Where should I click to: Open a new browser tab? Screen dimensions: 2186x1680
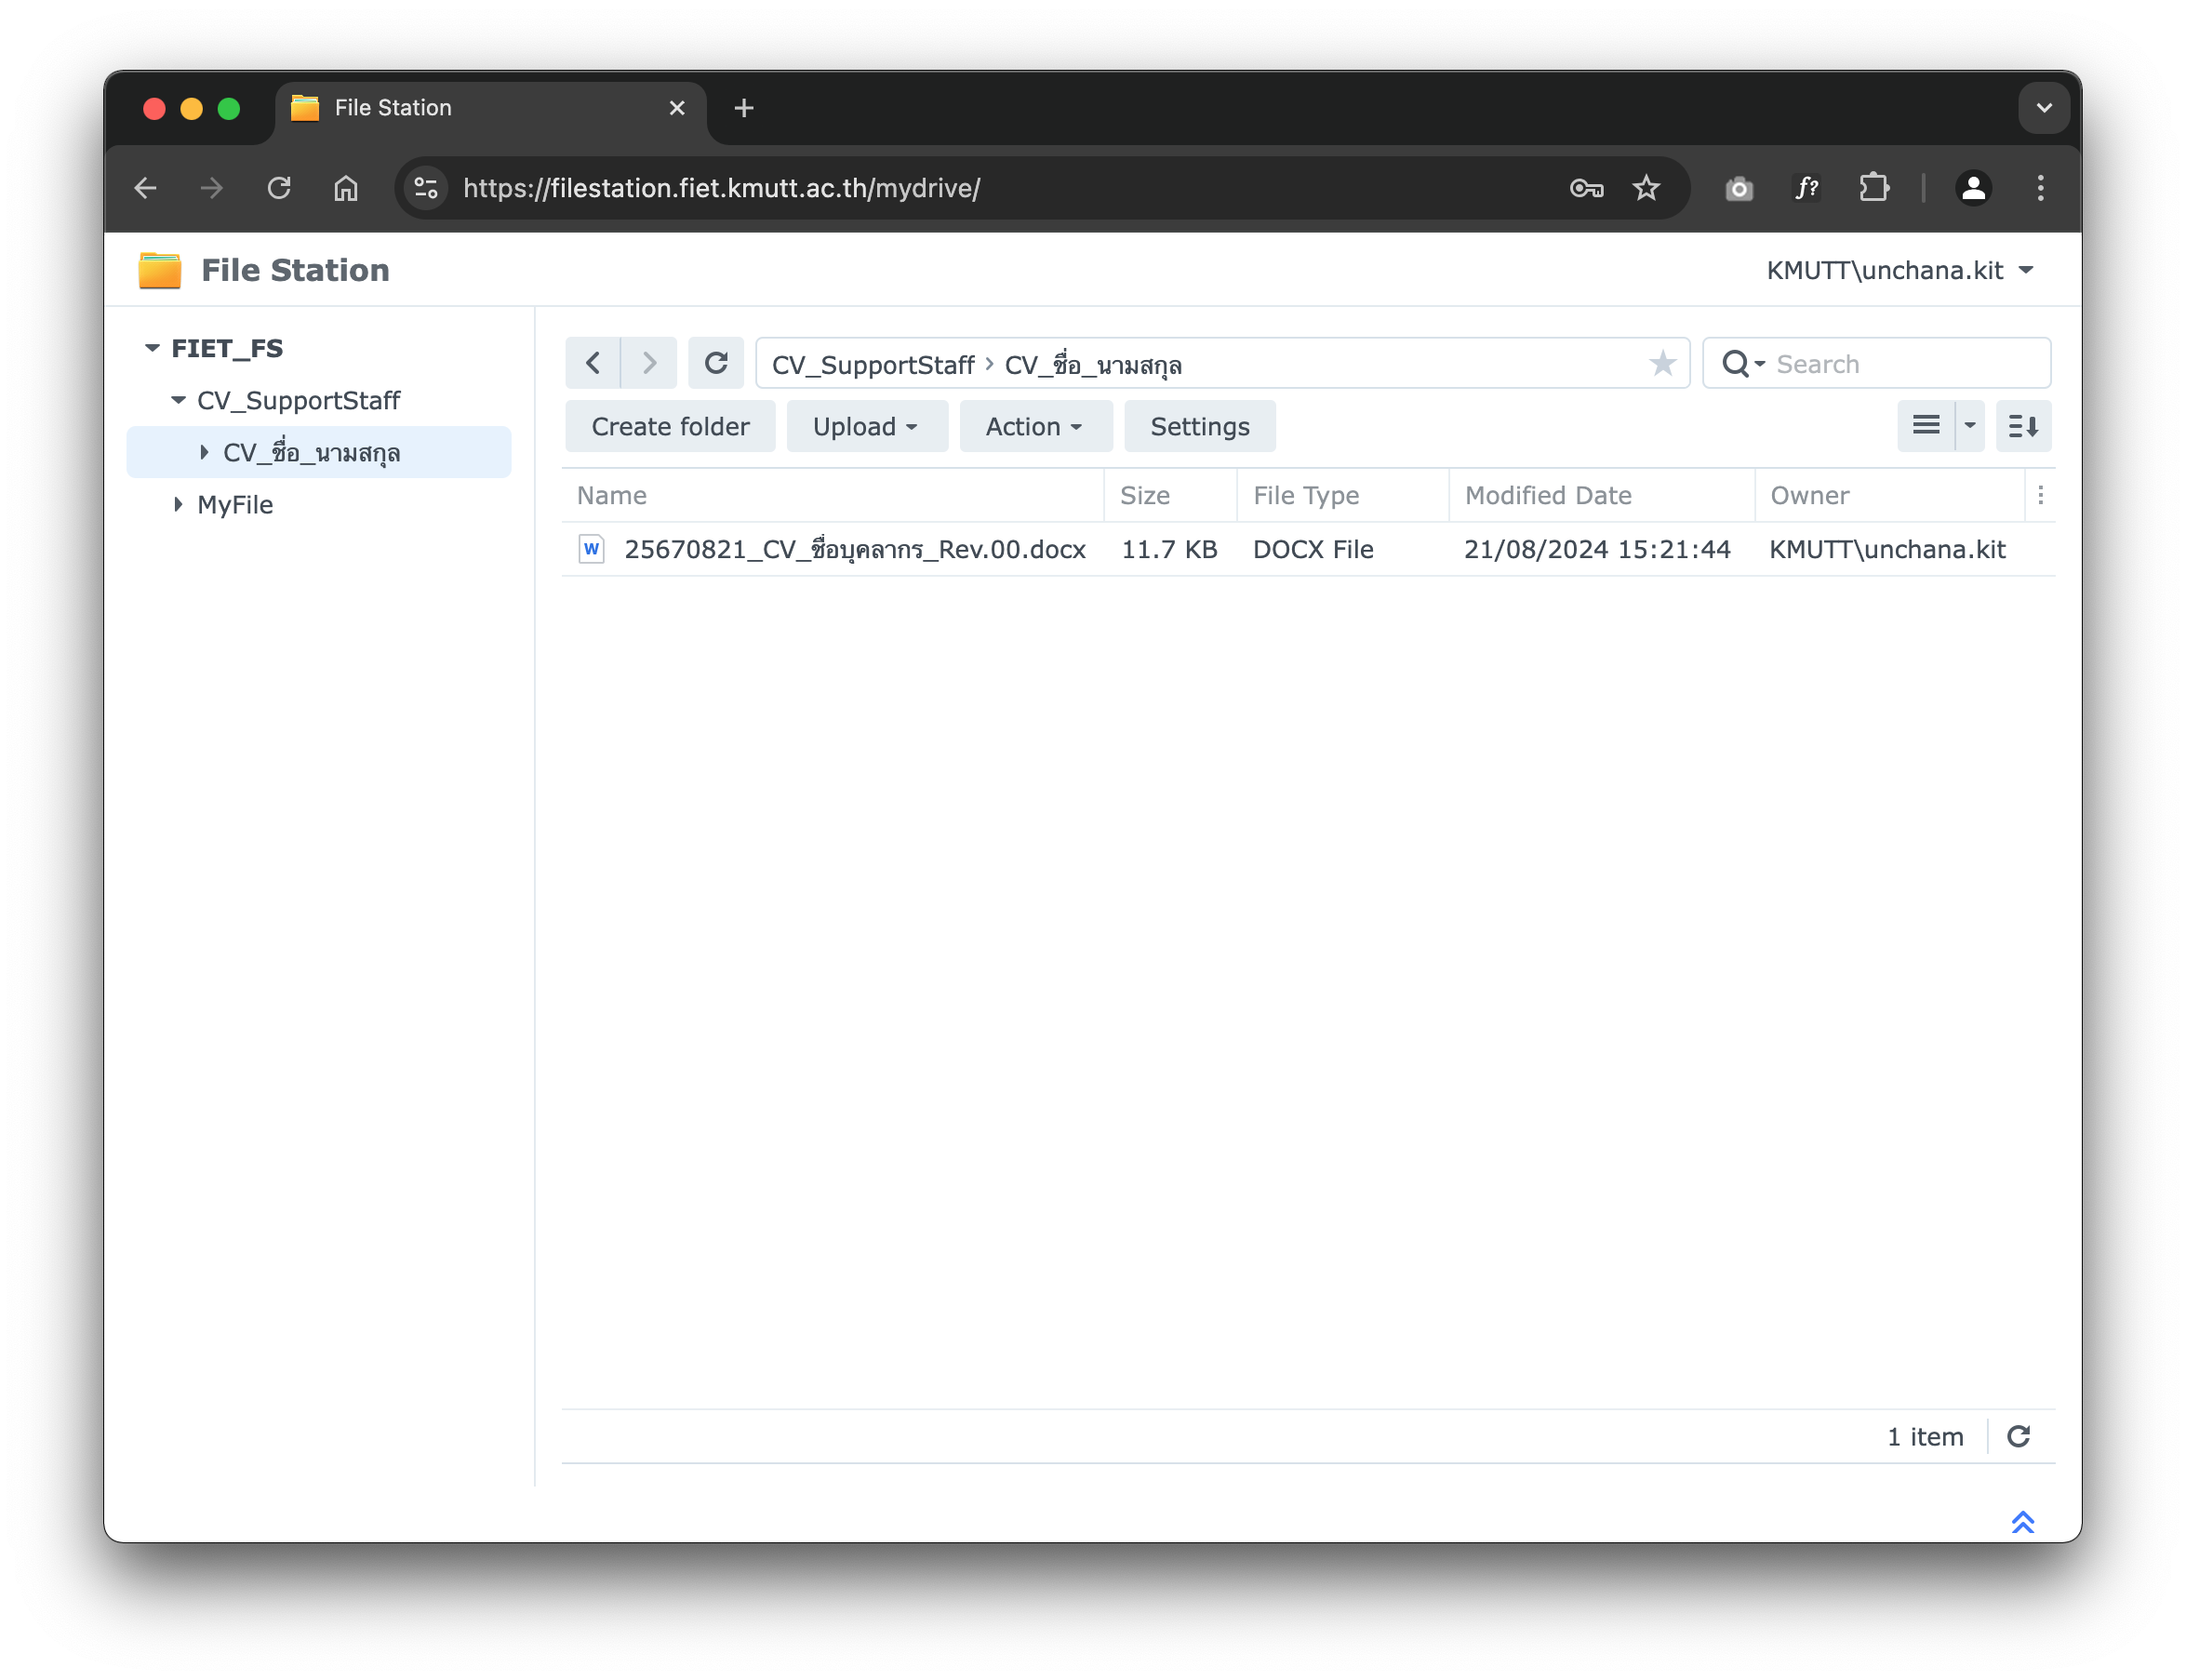click(744, 108)
